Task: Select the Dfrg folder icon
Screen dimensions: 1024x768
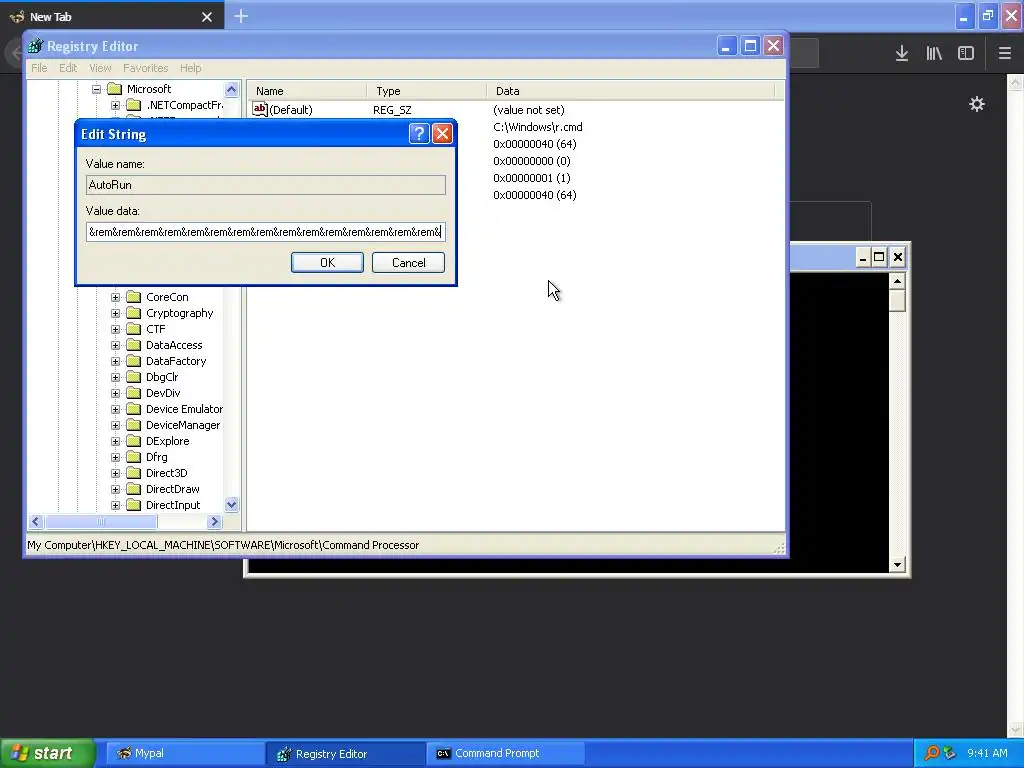Action: (133, 457)
